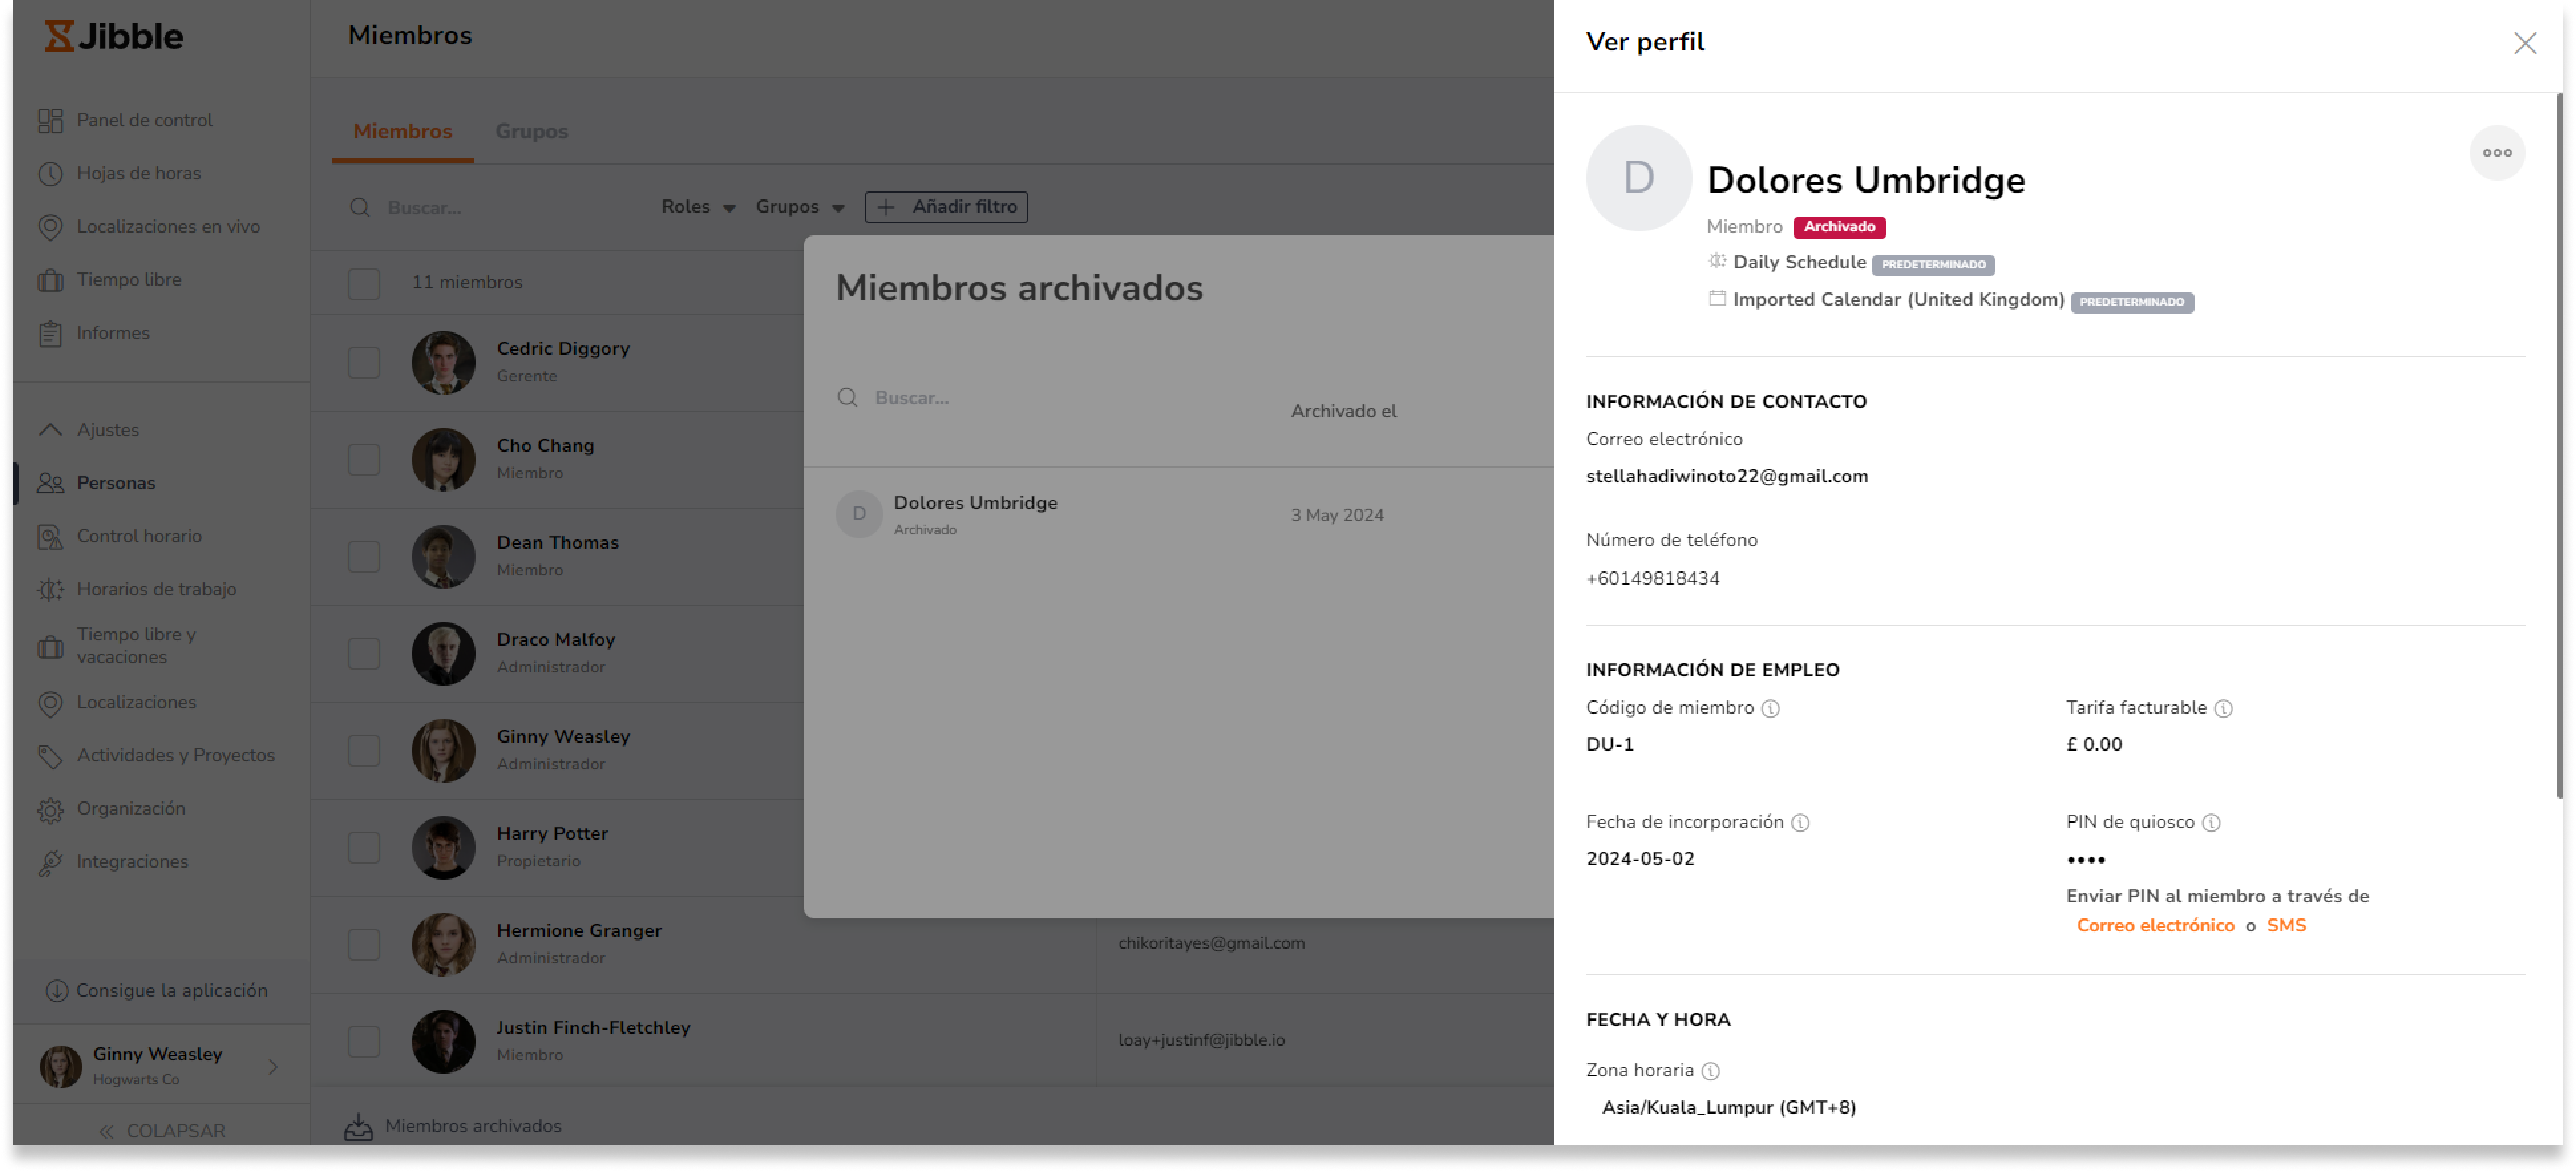Viewport: 2576px width, 1172px height.
Task: Toggle checkbox next to Dean Thomas
Action: [363, 555]
